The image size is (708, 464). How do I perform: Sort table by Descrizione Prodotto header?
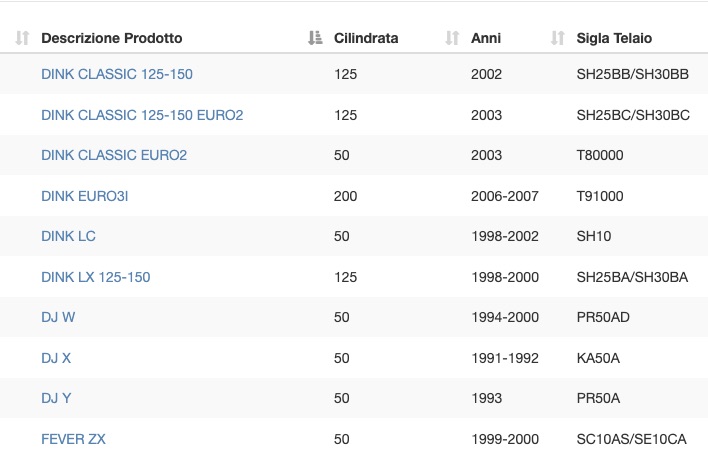112,38
